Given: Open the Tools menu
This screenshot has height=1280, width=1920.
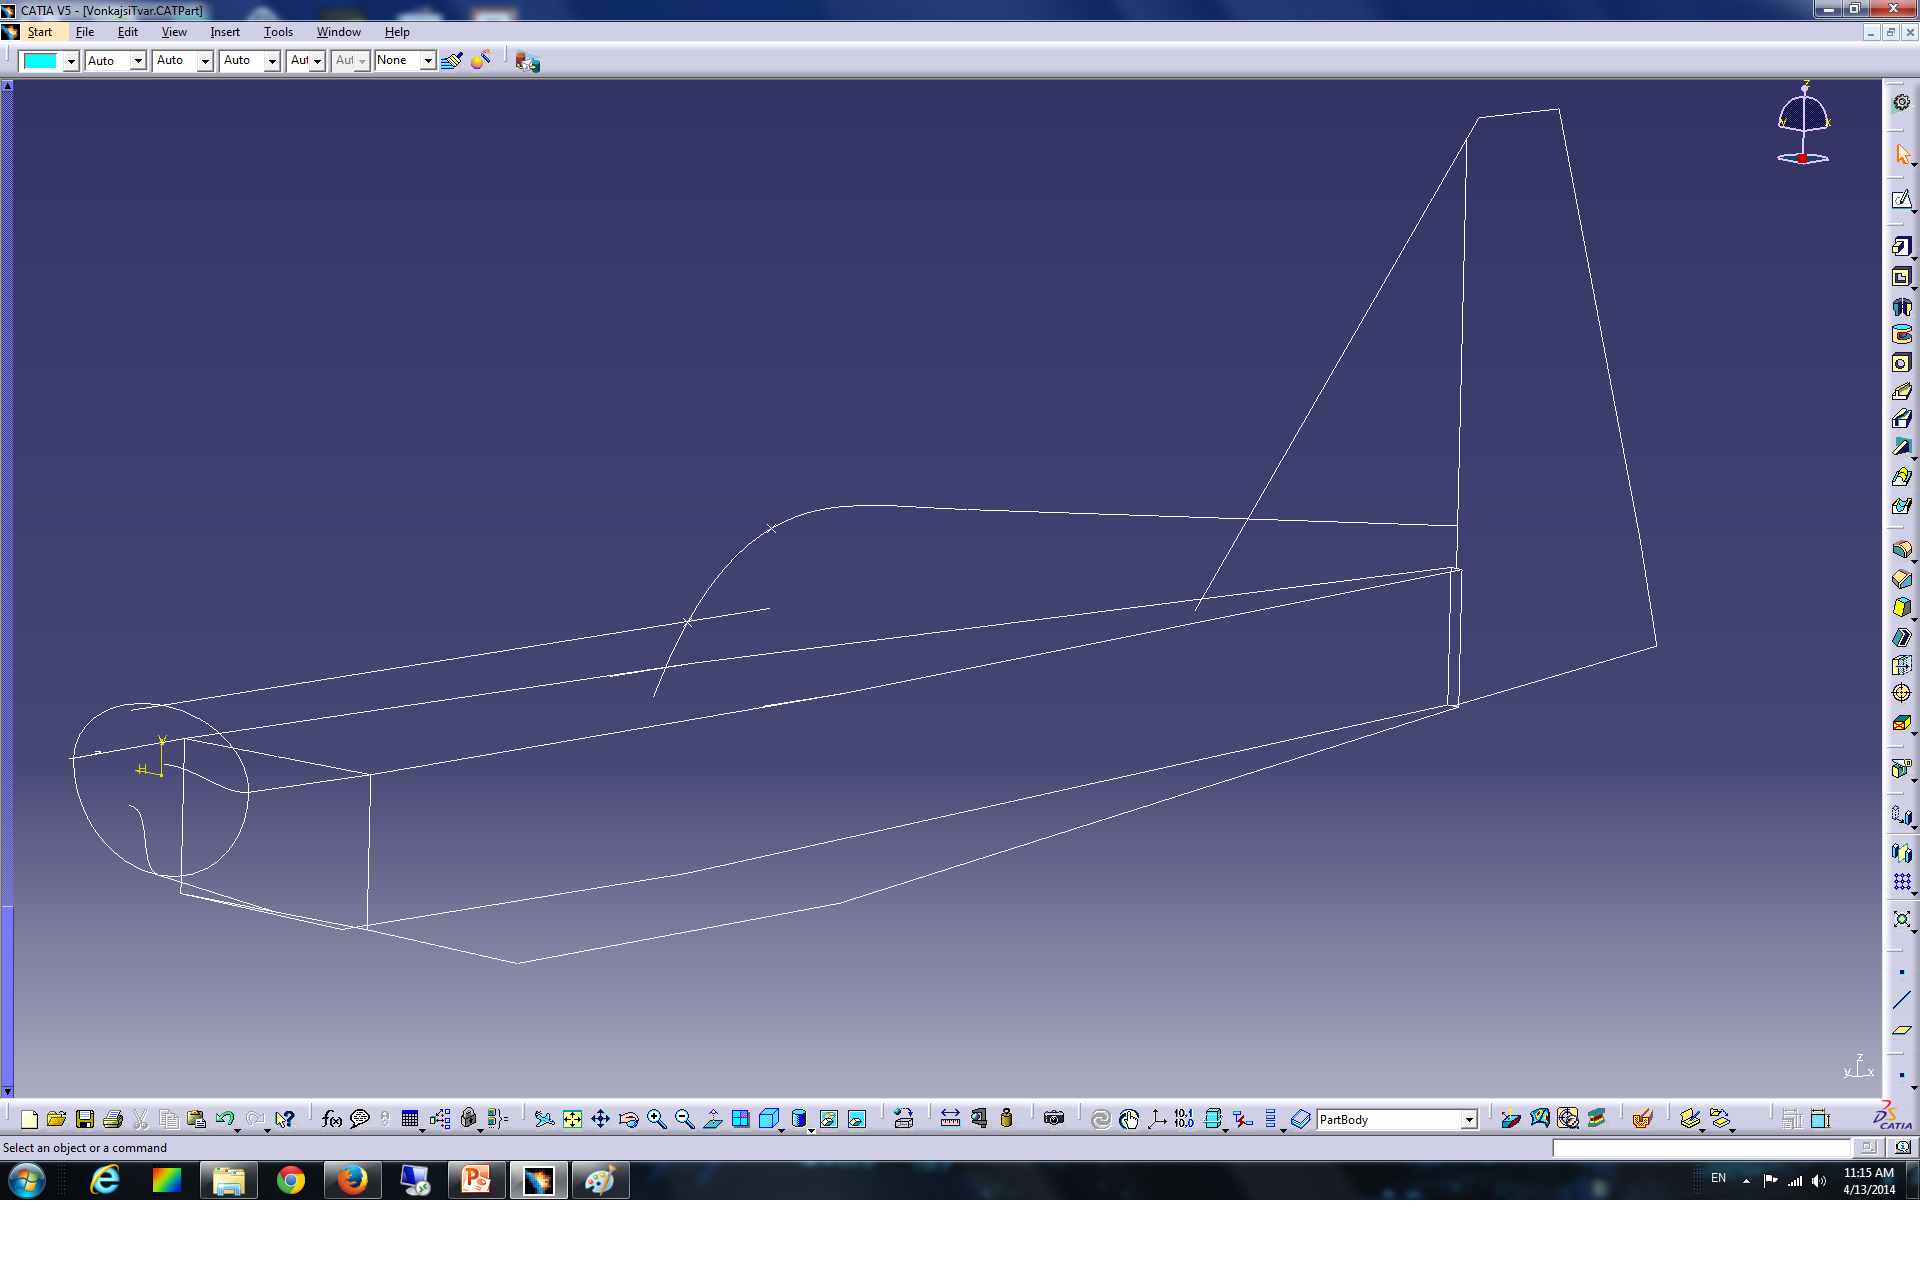Looking at the screenshot, I should click(x=278, y=32).
